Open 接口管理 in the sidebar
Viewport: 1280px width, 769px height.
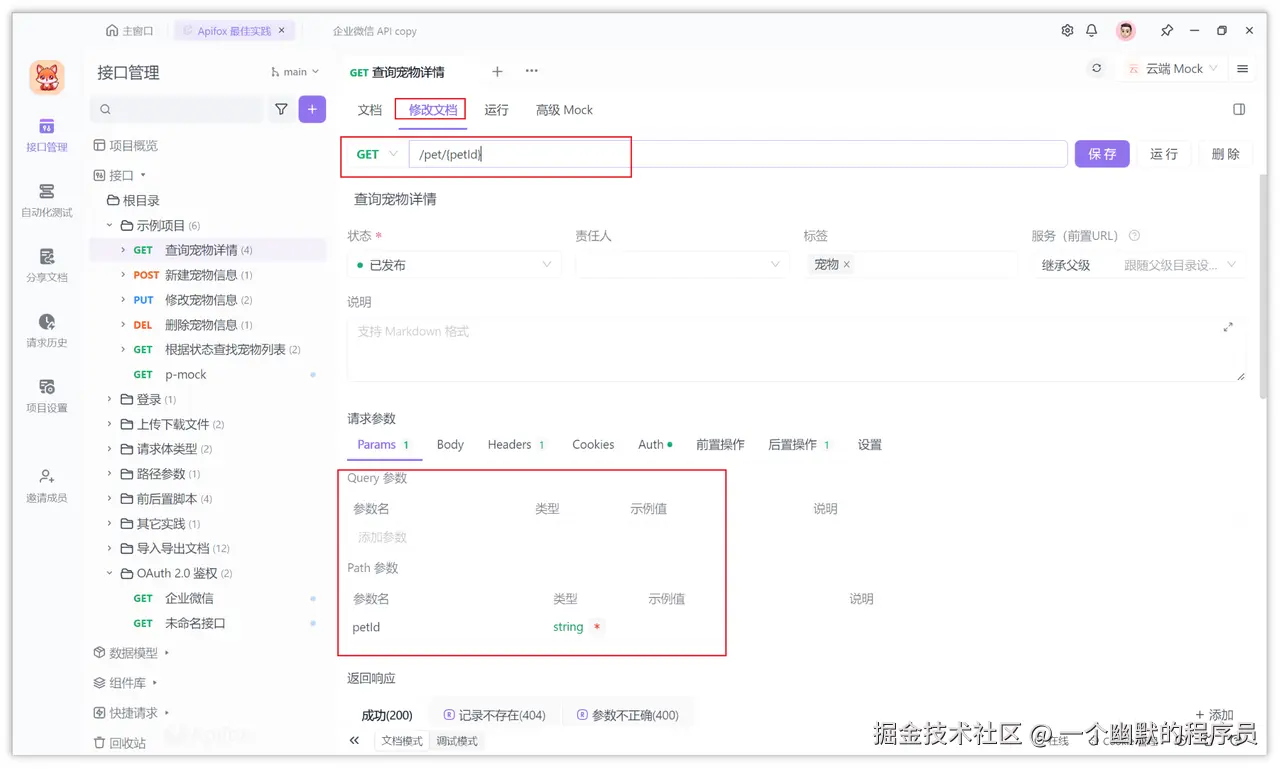(x=46, y=135)
